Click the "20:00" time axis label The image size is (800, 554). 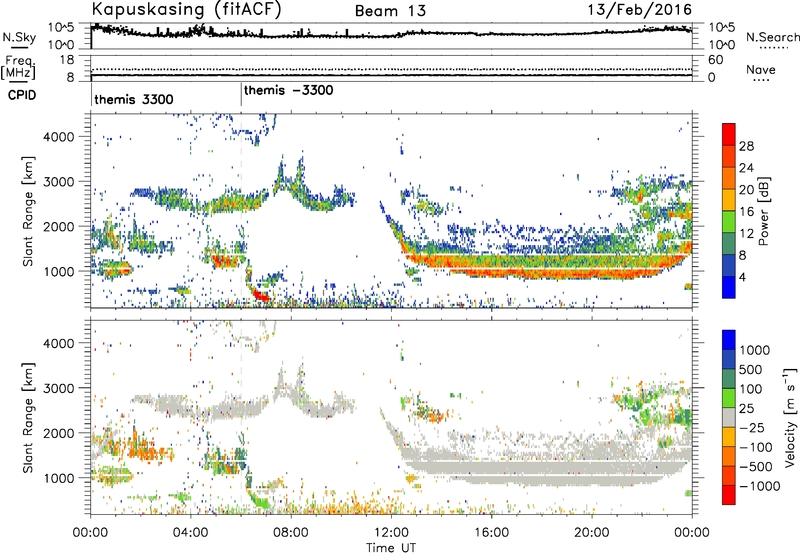[592, 533]
